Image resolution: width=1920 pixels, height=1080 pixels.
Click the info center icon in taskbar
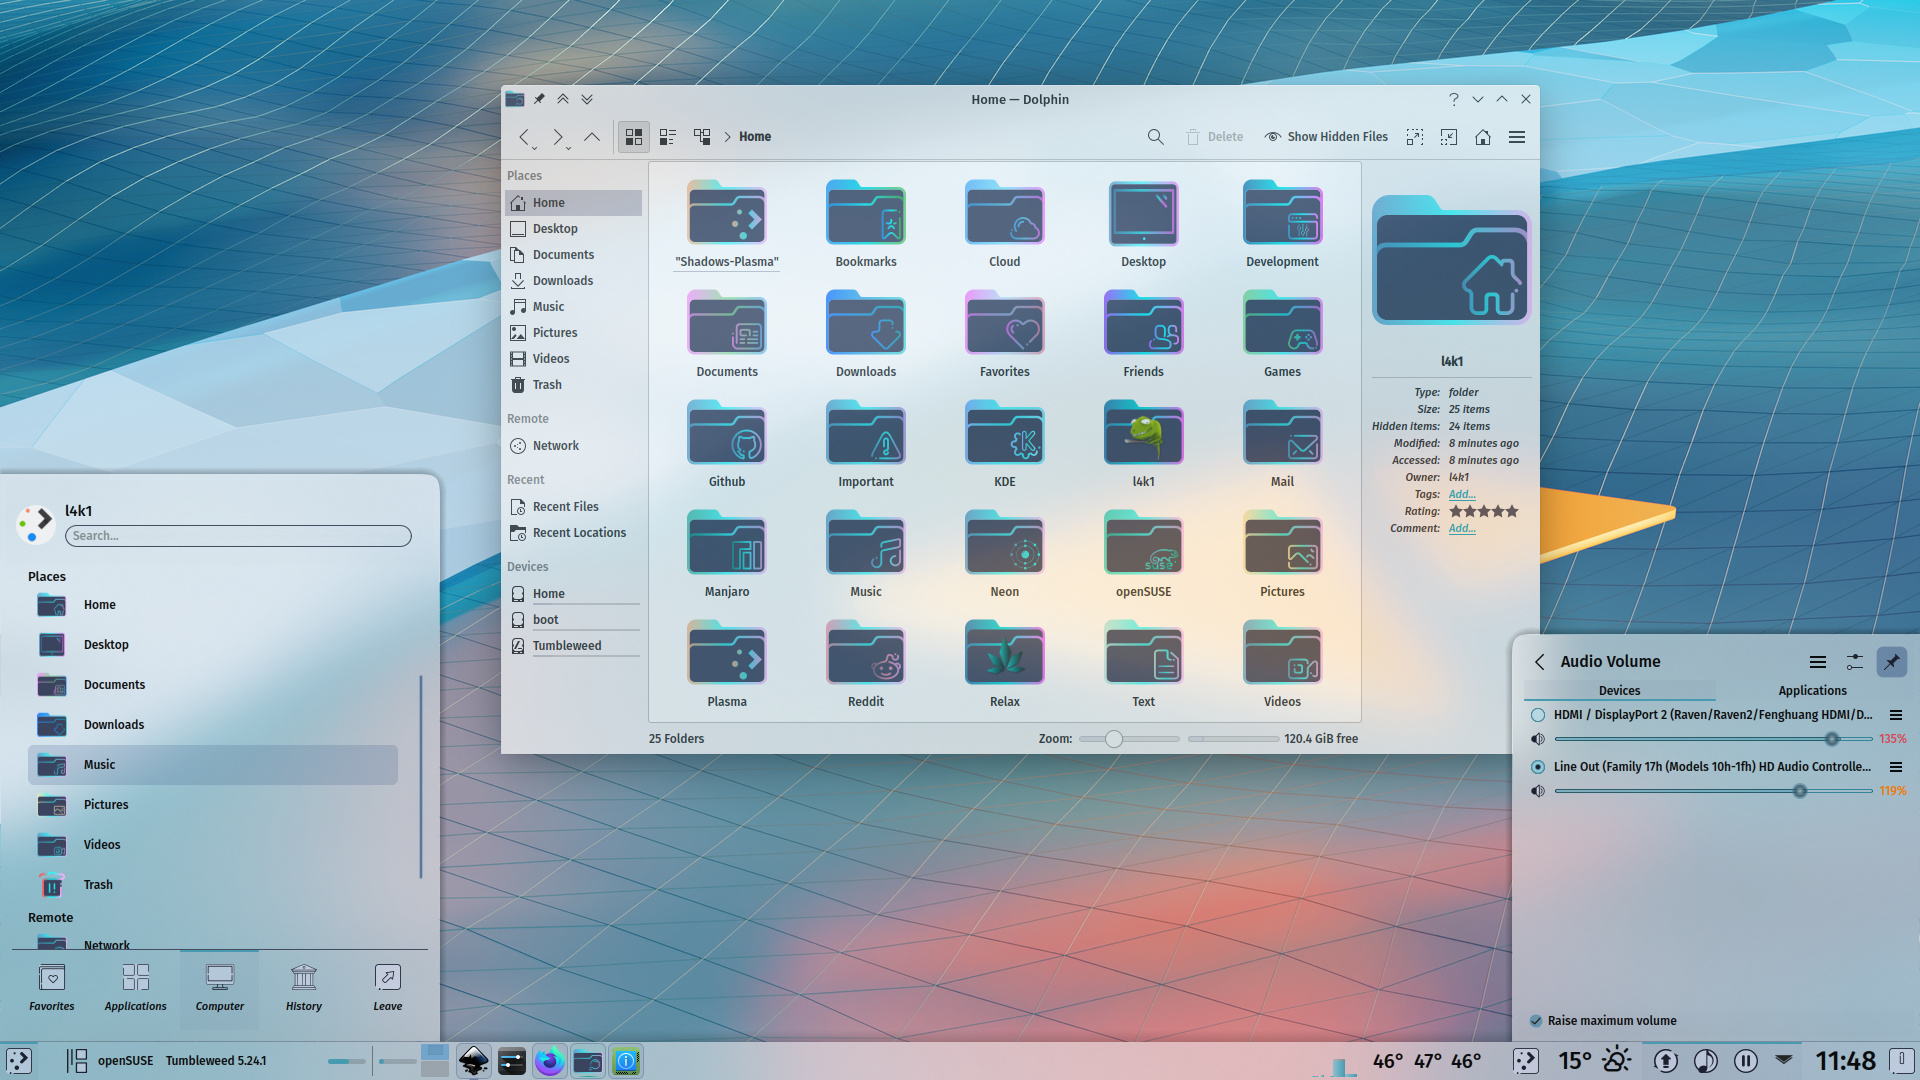626,1061
